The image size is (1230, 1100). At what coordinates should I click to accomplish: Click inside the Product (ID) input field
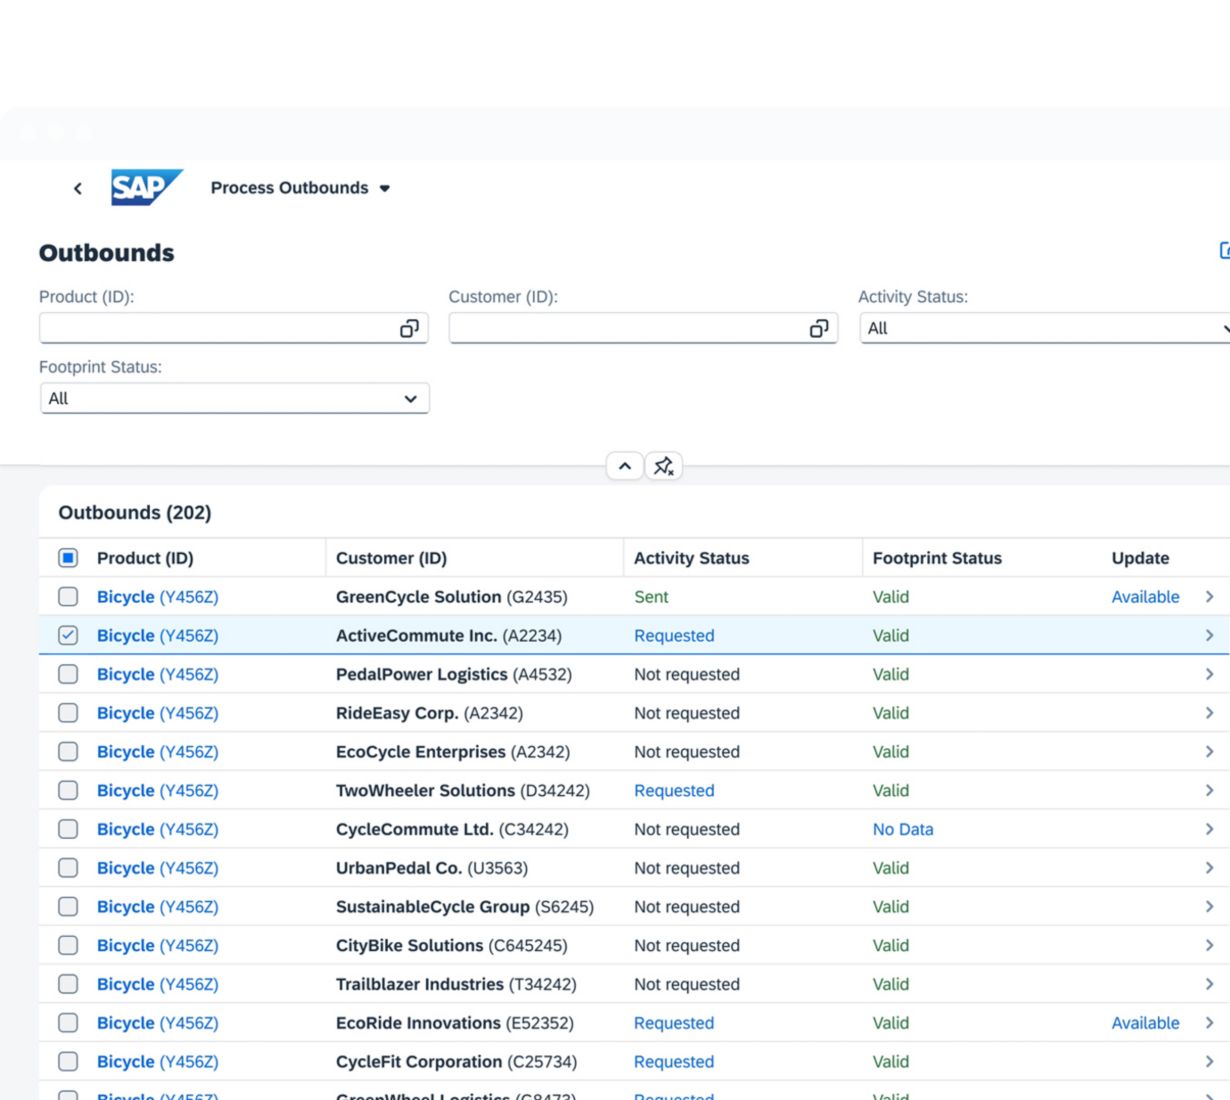[215, 329]
